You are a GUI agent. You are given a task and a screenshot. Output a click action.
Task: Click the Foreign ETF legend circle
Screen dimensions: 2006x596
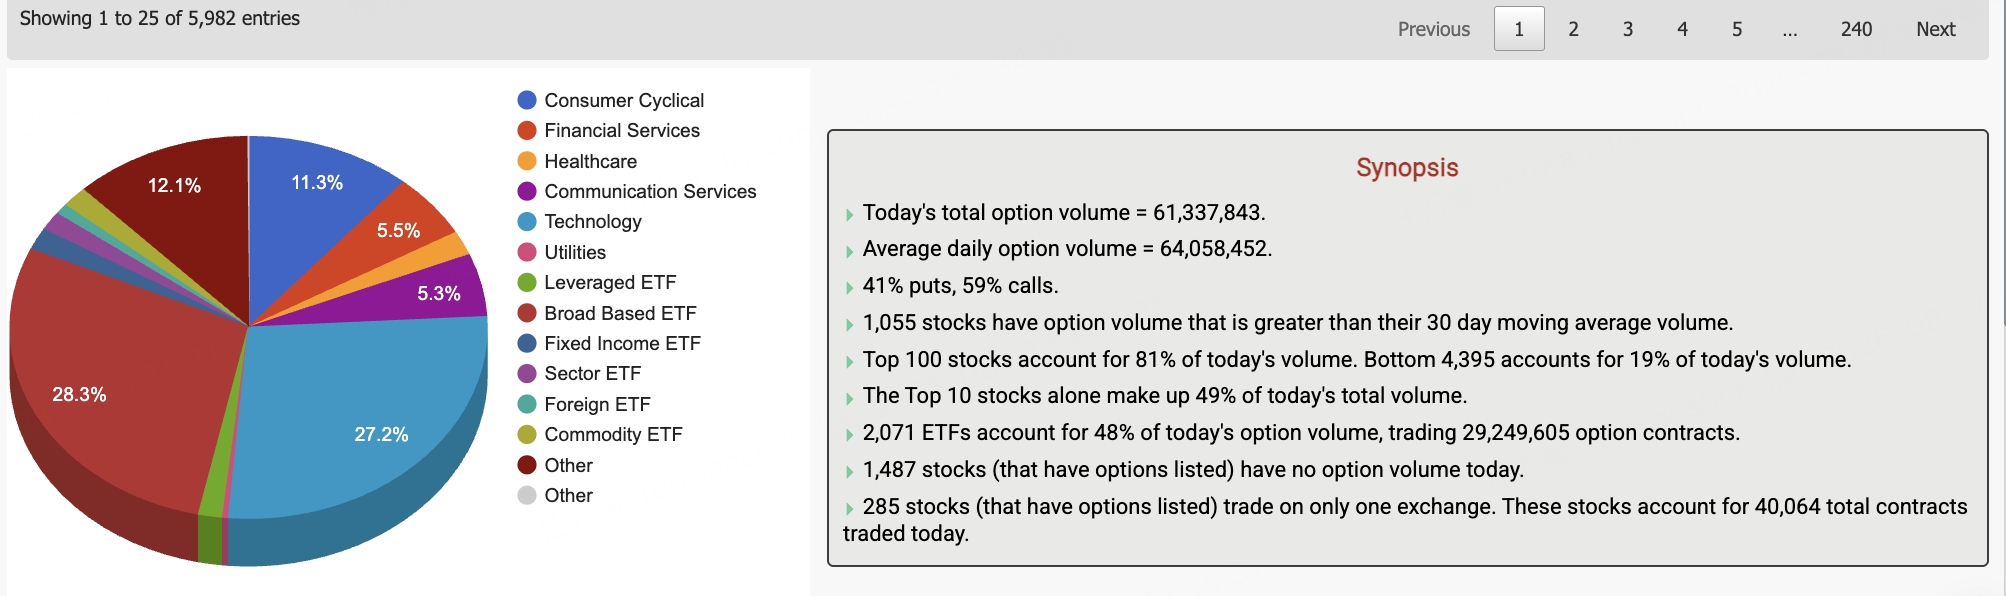pos(527,404)
